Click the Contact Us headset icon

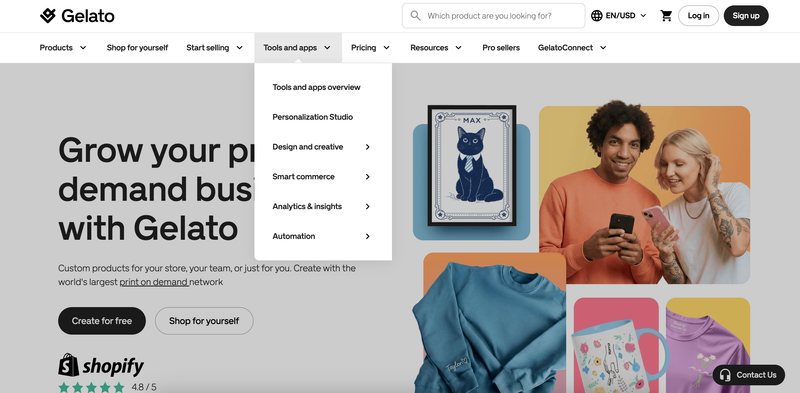coord(724,375)
